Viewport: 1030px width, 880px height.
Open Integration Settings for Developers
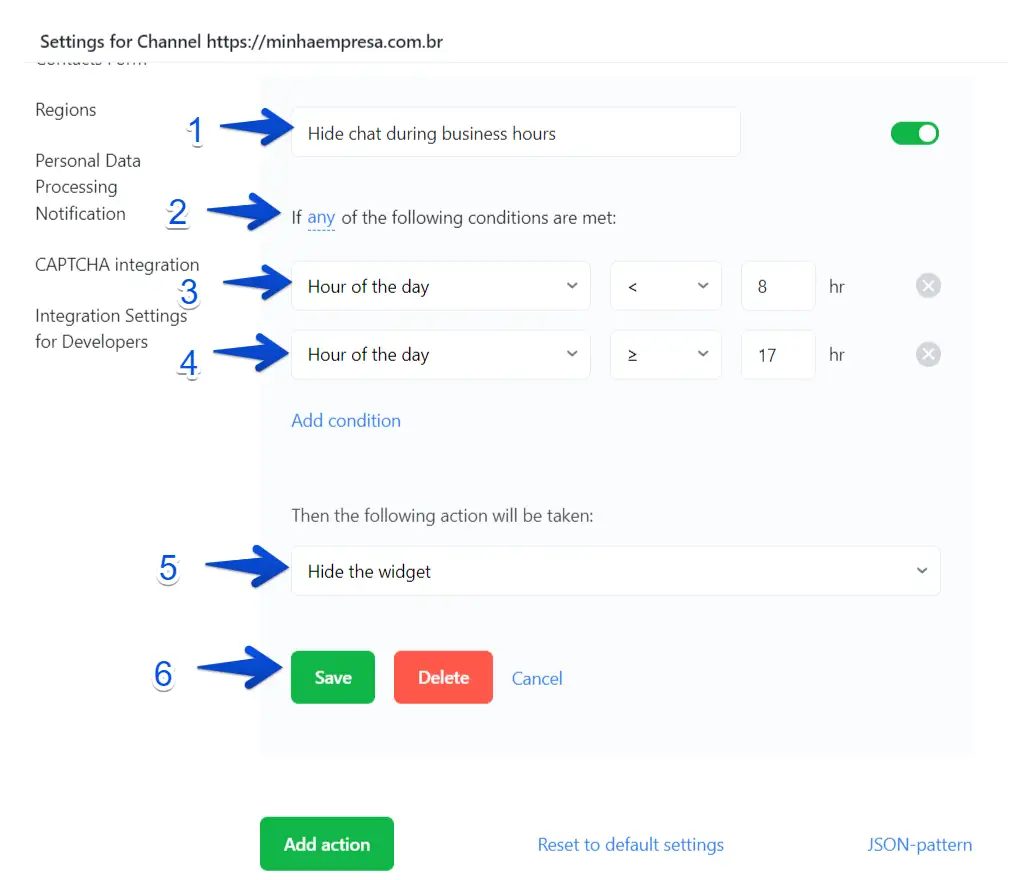(111, 329)
